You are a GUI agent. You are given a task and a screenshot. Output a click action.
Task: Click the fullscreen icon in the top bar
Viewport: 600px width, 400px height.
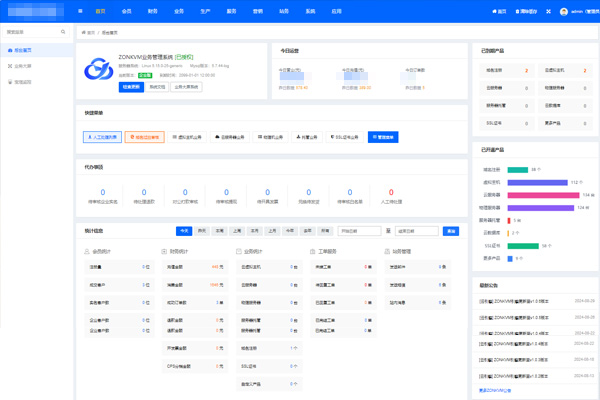[x=549, y=11]
